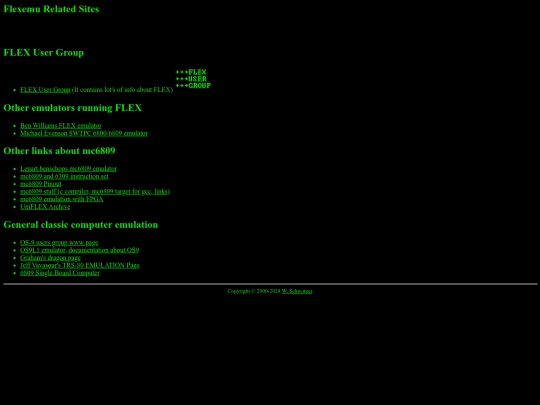Viewport: 540px width, 405px height.
Task: Click Other links about mc6809 heading
Action: (x=59, y=151)
